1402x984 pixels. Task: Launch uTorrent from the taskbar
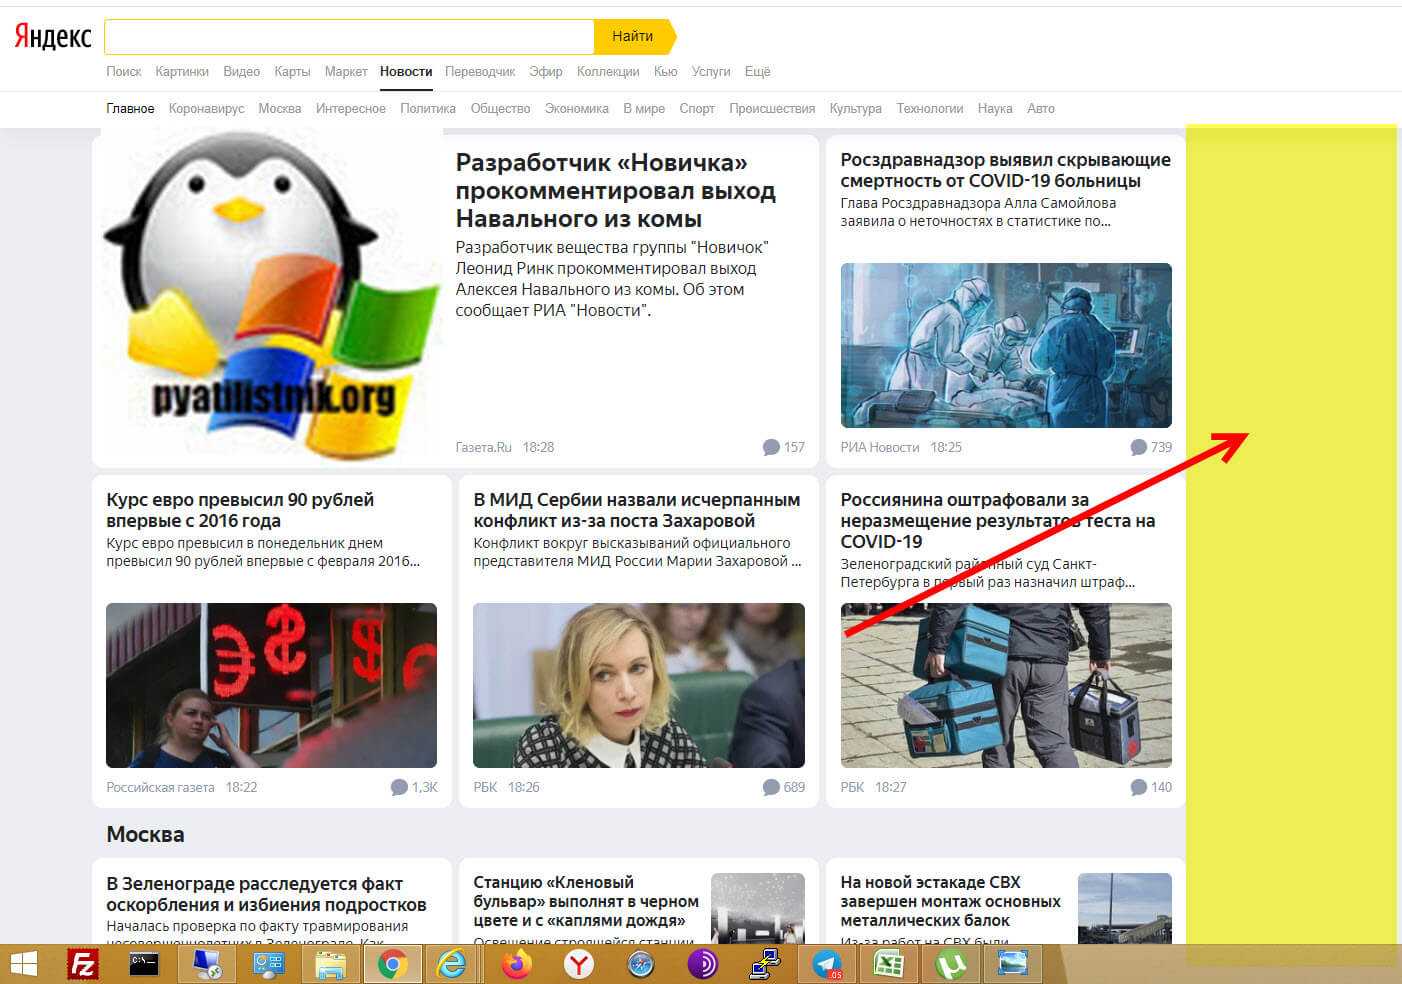click(949, 964)
